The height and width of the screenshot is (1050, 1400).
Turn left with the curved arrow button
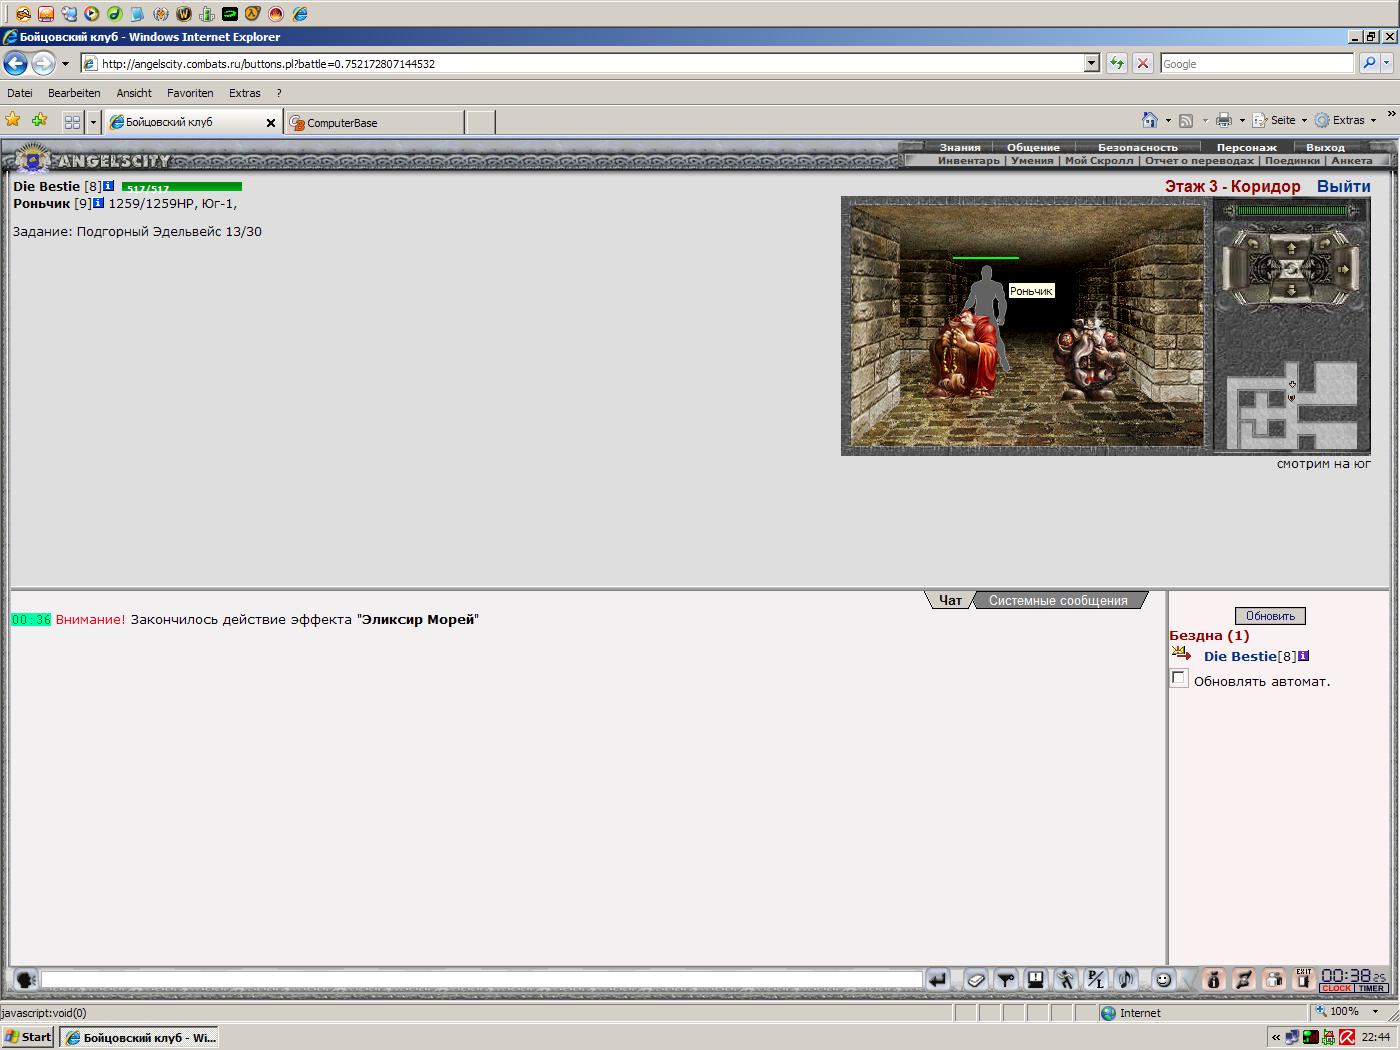(1253, 244)
